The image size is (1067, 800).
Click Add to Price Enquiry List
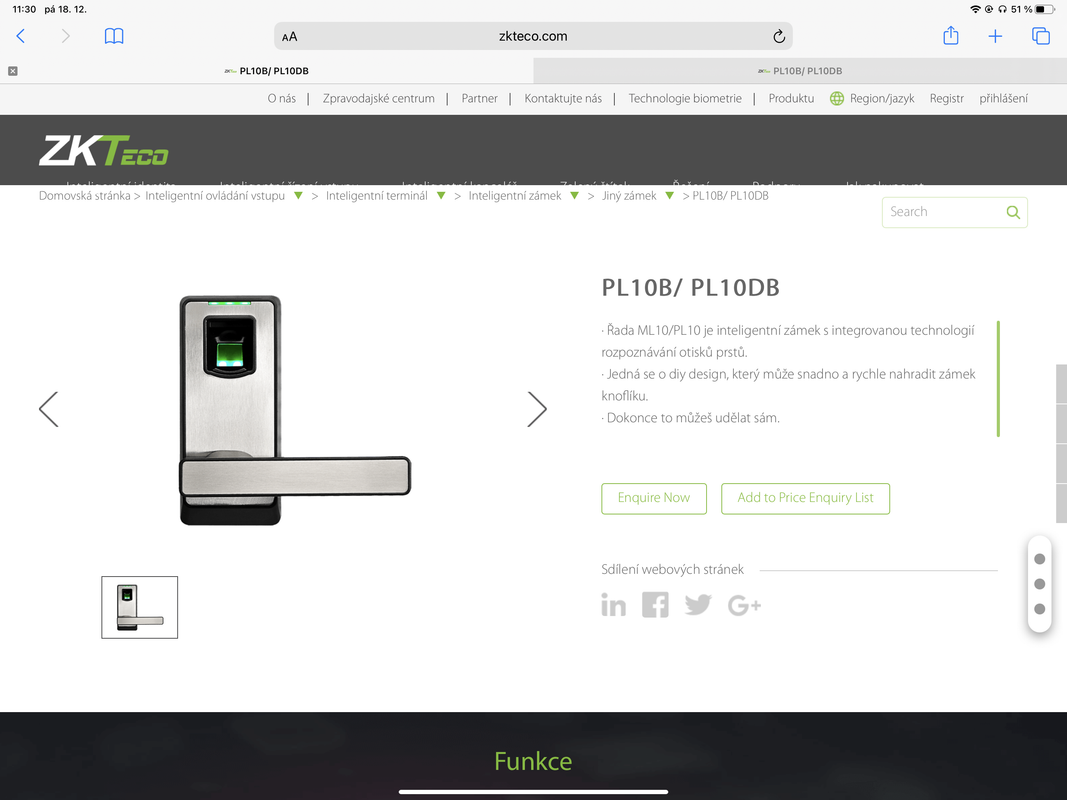click(805, 499)
